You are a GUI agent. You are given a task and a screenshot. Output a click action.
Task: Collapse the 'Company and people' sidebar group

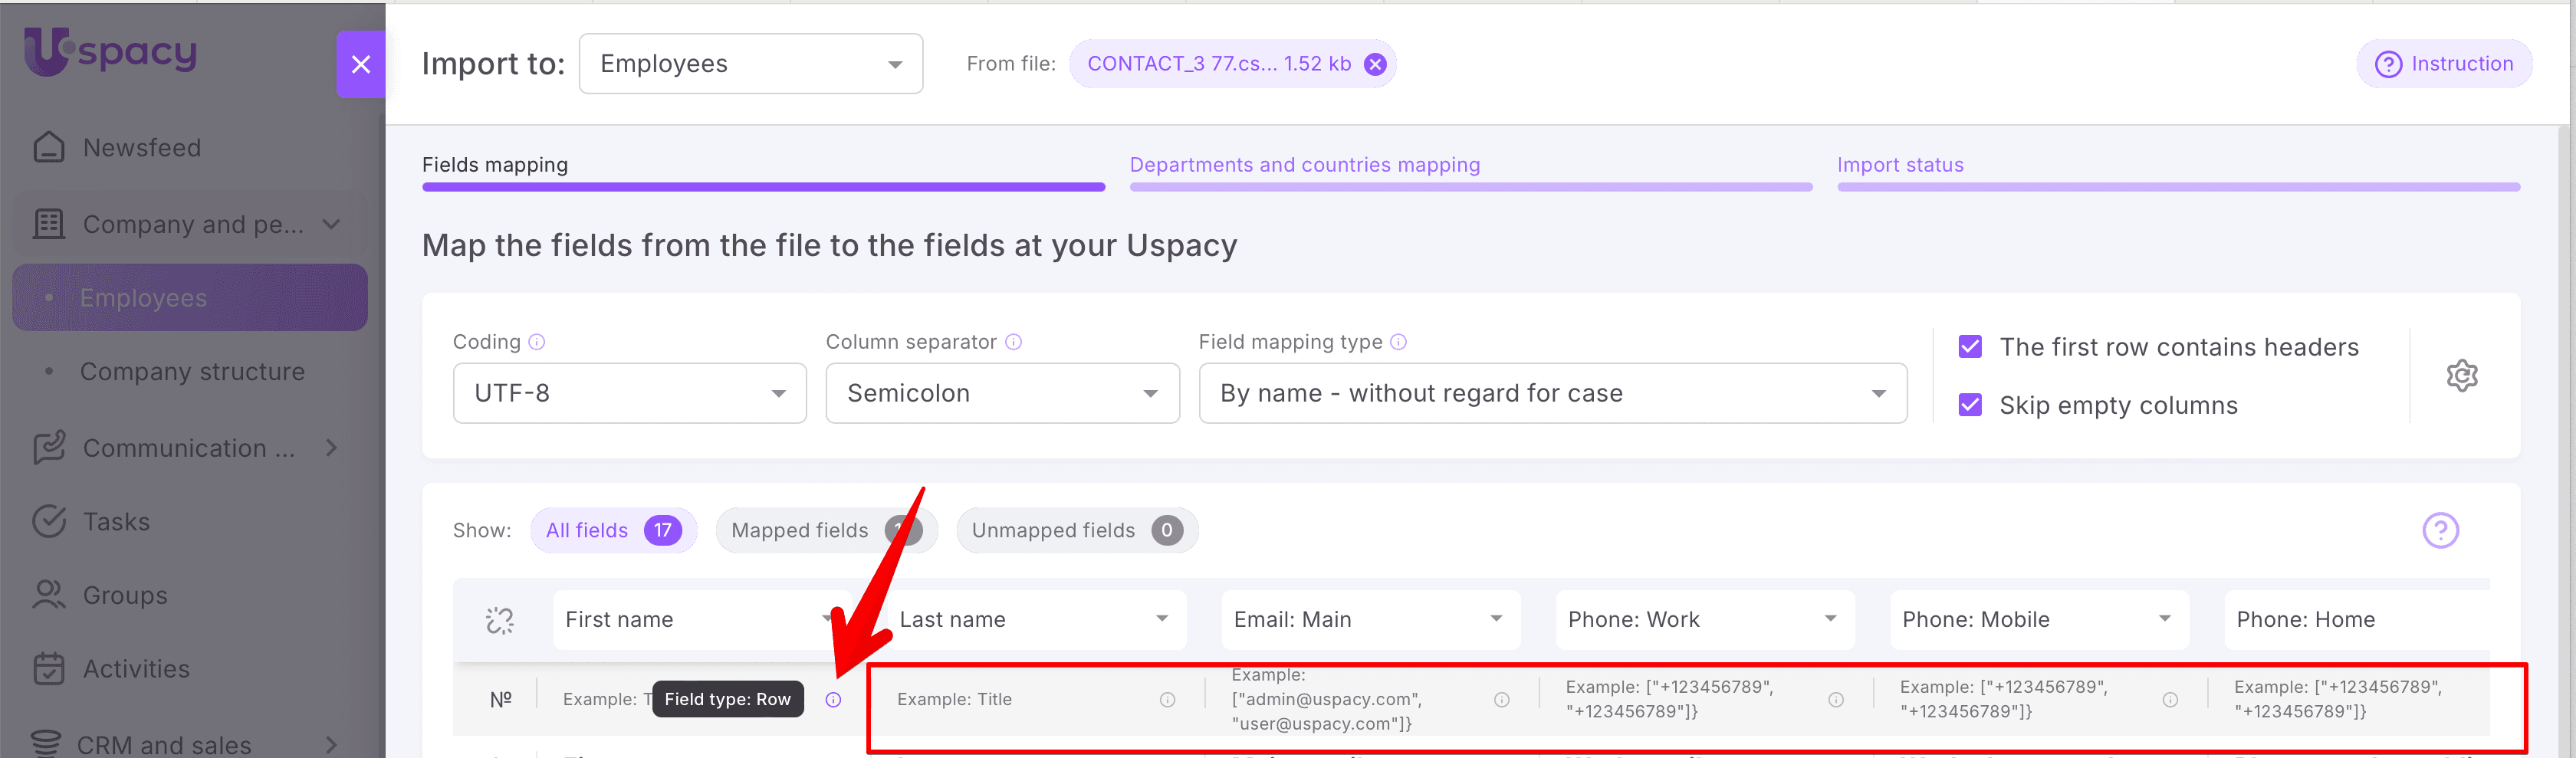331,224
